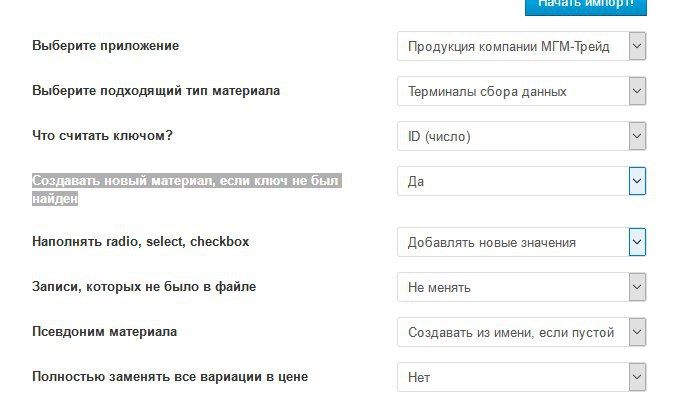The image size is (694, 407).
Task: Click the Записи, которых не было в файле label
Action: tap(144, 287)
